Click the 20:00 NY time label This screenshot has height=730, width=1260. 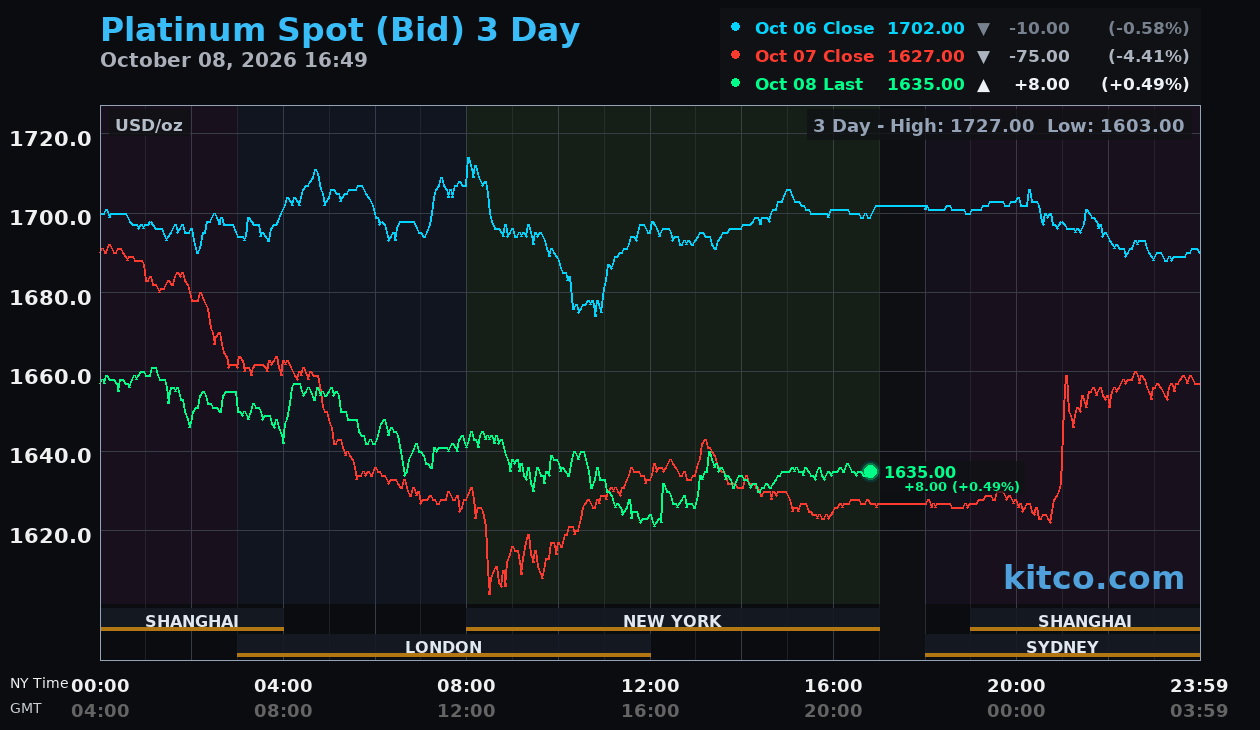(x=1016, y=686)
